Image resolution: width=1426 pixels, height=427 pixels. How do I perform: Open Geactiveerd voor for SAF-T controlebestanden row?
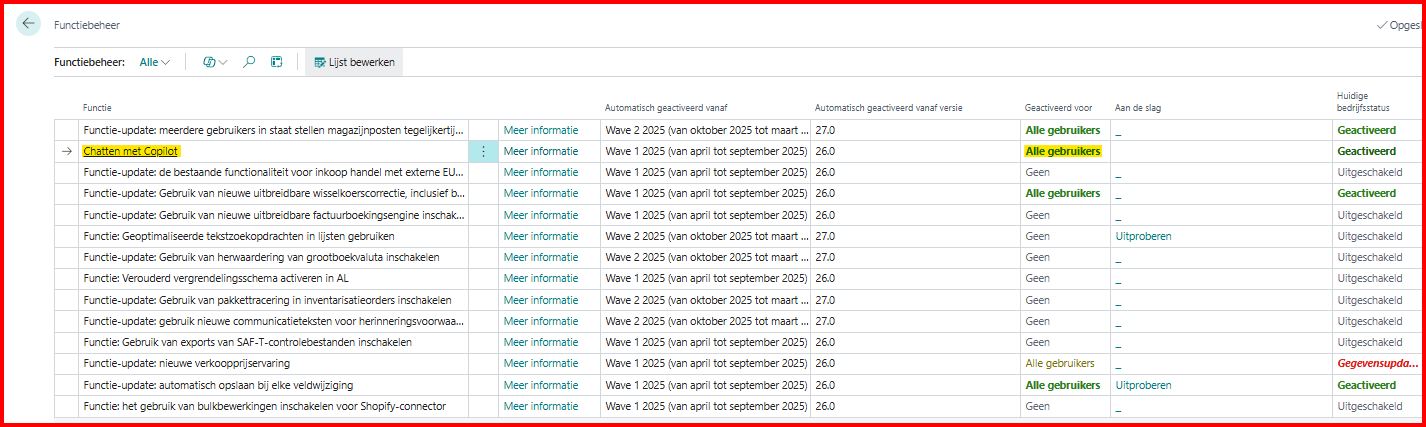1037,342
